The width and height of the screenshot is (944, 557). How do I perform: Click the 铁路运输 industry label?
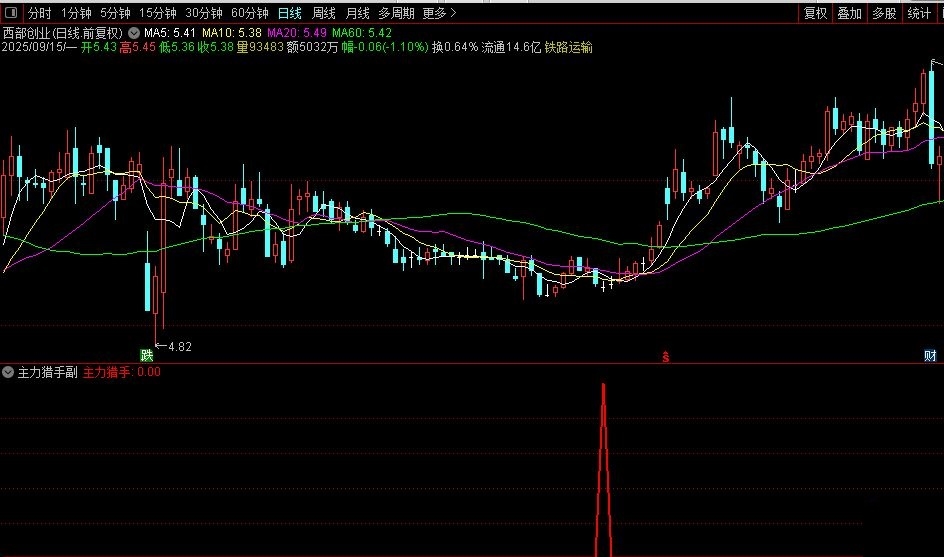568,48
